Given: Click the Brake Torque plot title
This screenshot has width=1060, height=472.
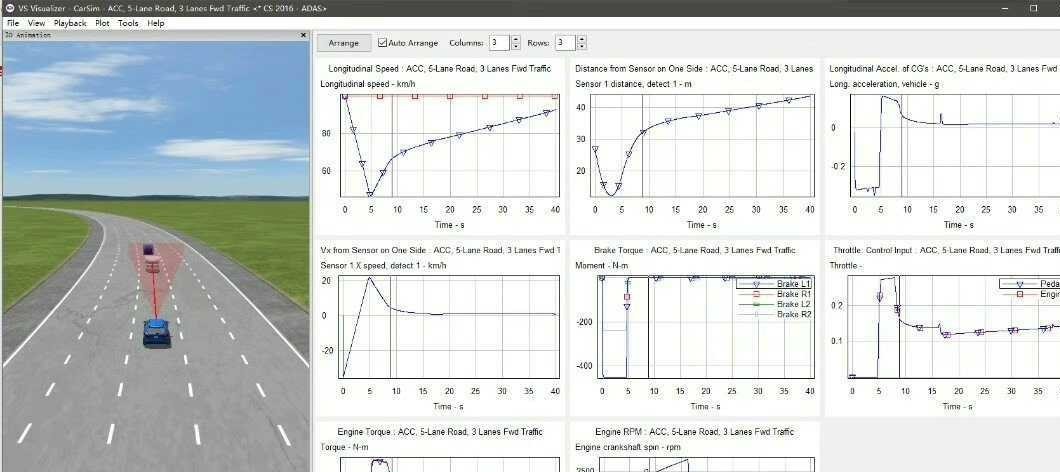Looking at the screenshot, I should pos(694,250).
